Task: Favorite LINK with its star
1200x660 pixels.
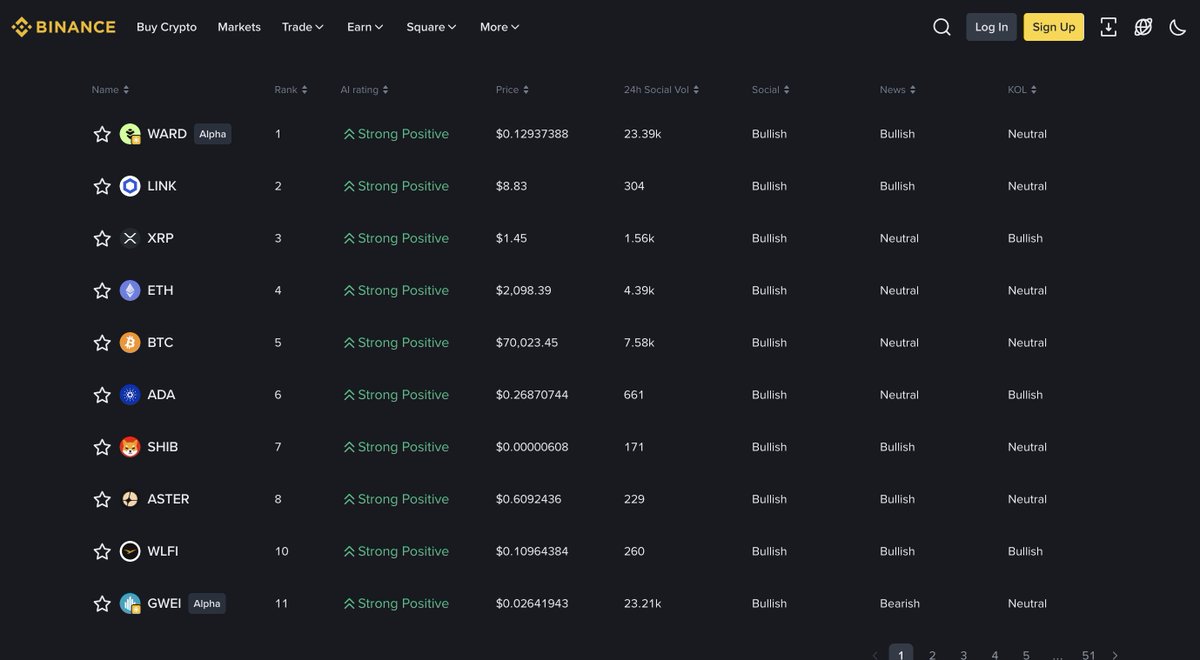Action: point(102,186)
